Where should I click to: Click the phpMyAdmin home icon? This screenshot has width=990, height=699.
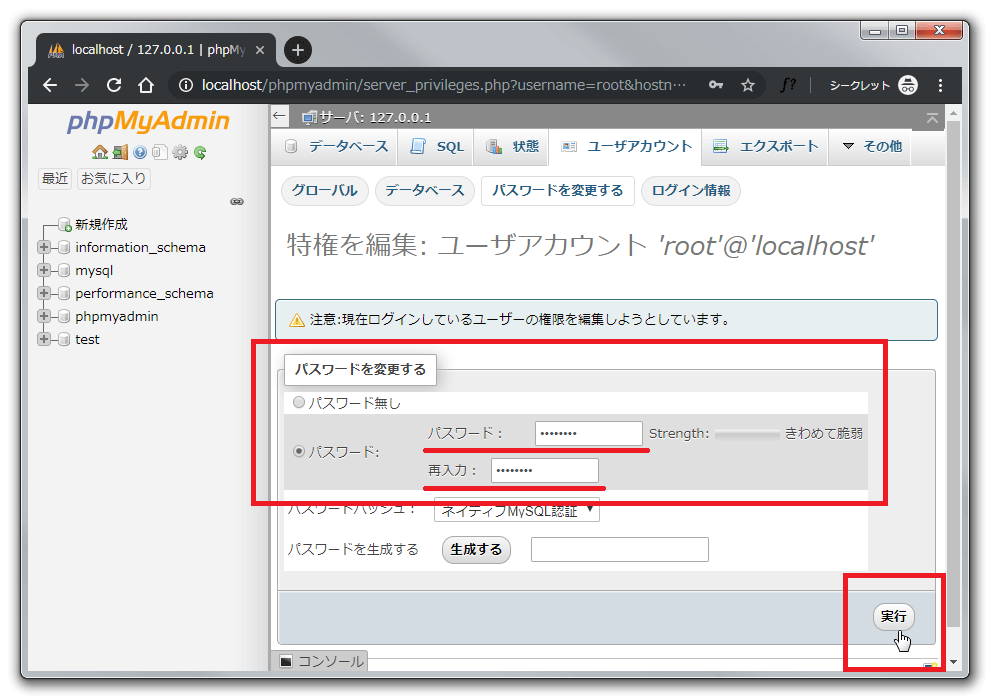pos(99,153)
